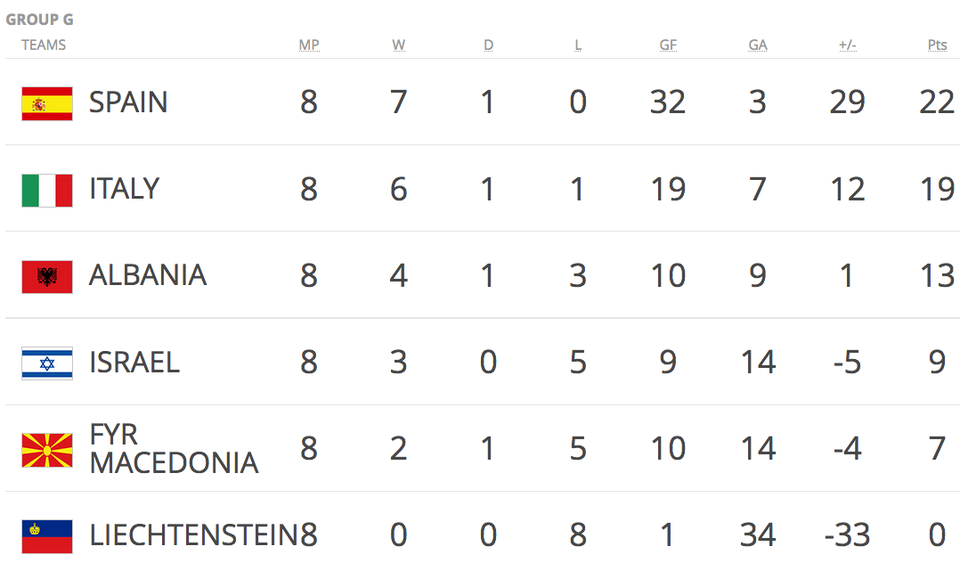Click the FYR Macedonia flag icon
This screenshot has width=960, height=563.
(x=47, y=450)
